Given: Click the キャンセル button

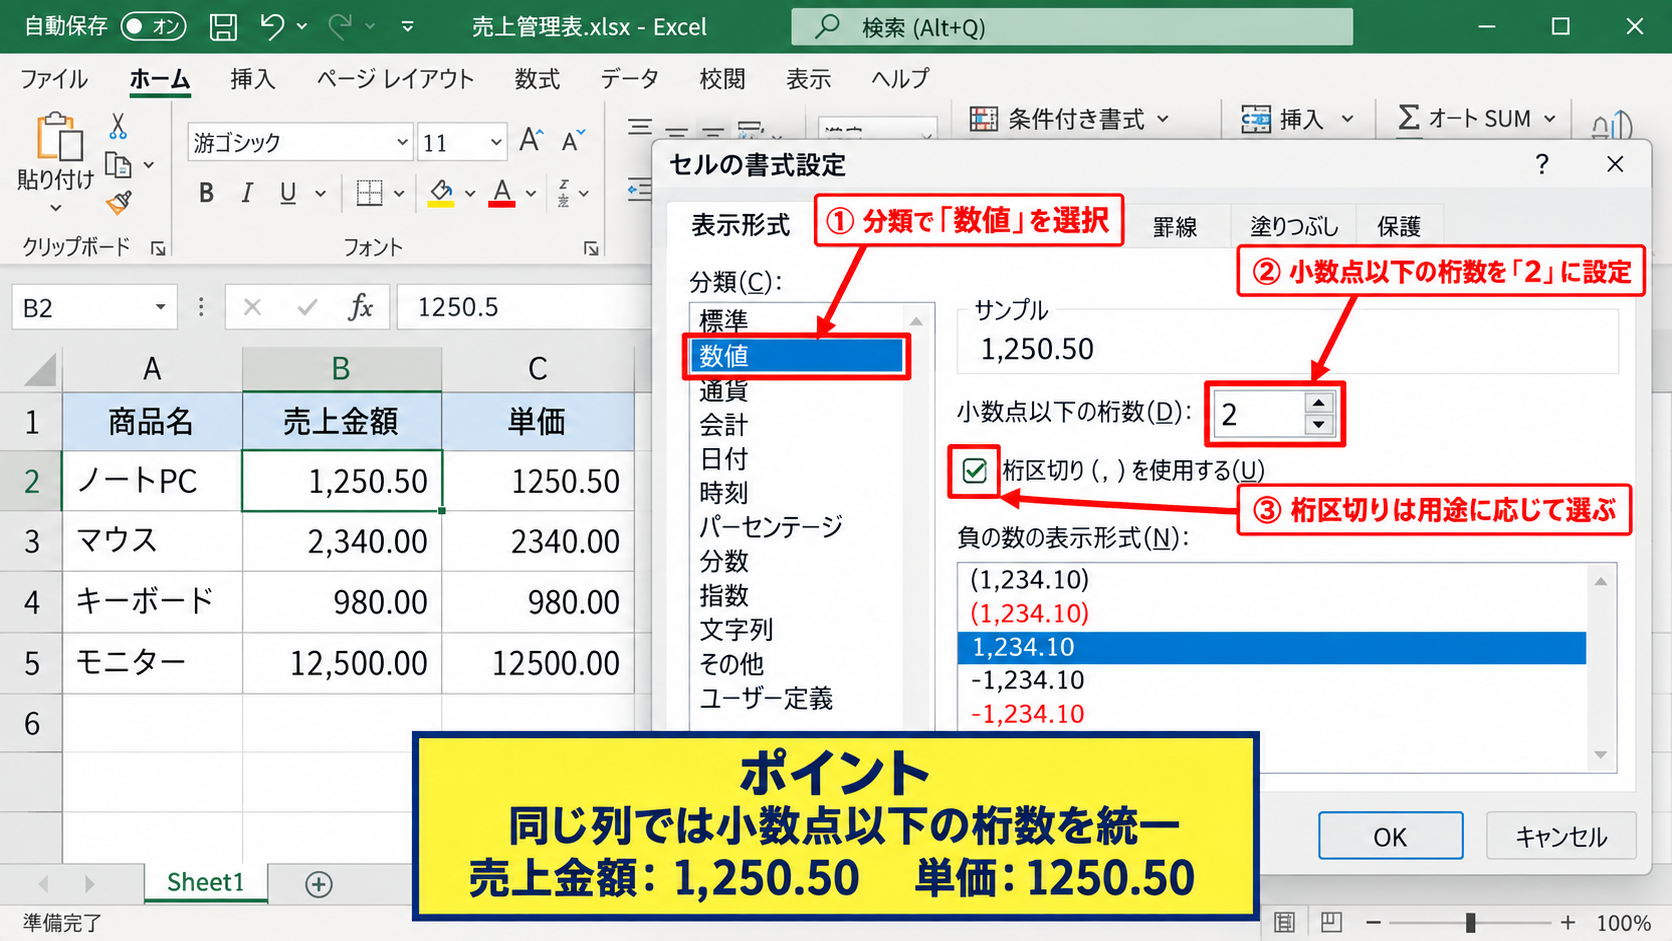Looking at the screenshot, I should (x=1561, y=836).
